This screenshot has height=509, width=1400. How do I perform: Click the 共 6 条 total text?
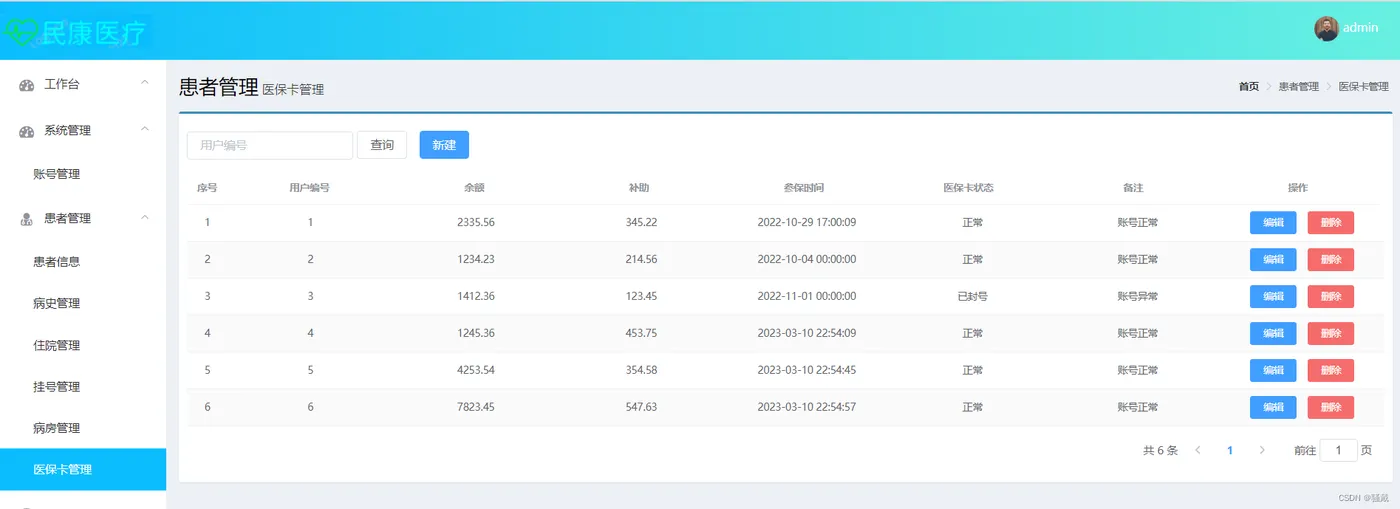(1160, 450)
